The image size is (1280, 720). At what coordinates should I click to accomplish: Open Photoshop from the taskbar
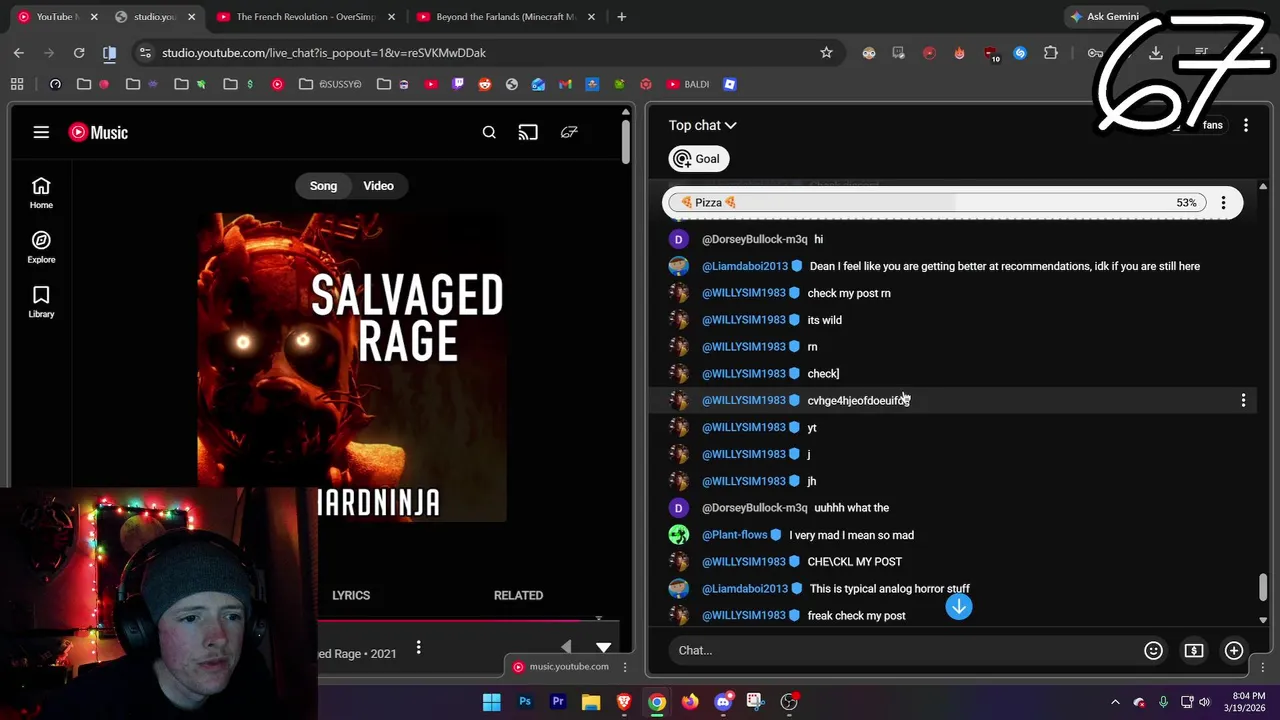tap(525, 702)
